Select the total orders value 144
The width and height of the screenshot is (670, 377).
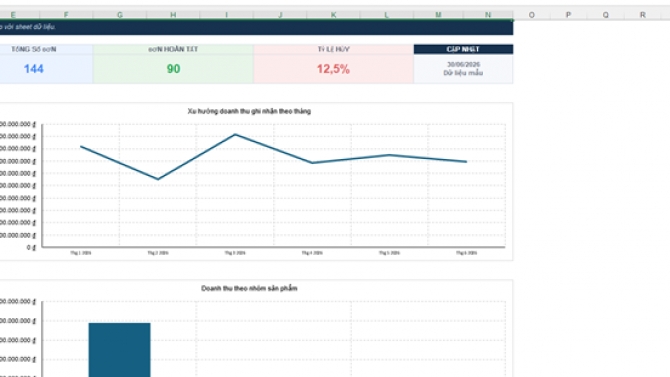[x=34, y=69]
